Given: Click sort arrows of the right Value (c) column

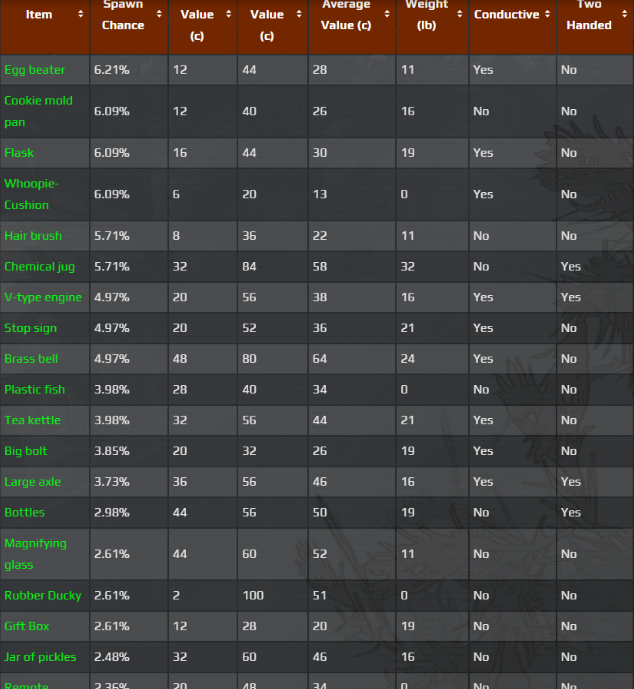Looking at the screenshot, I should pyautogui.click(x=298, y=15).
